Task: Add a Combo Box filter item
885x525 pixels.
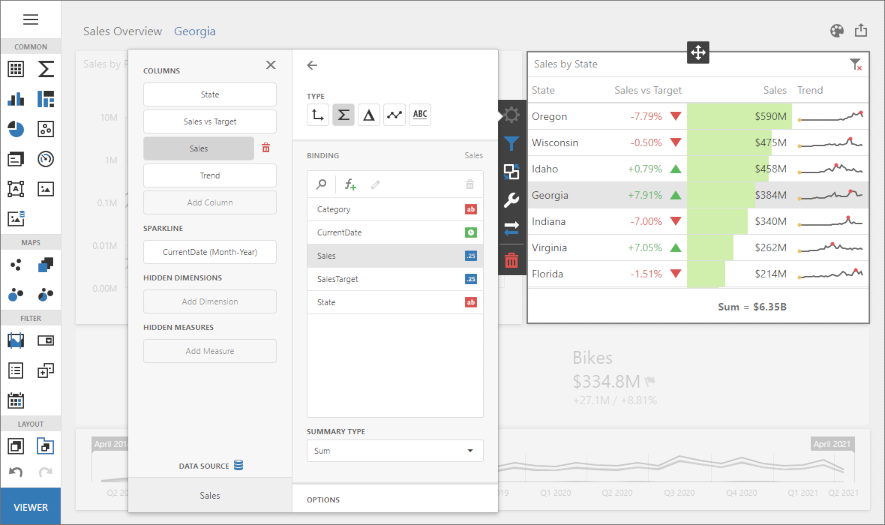Action: coord(46,340)
